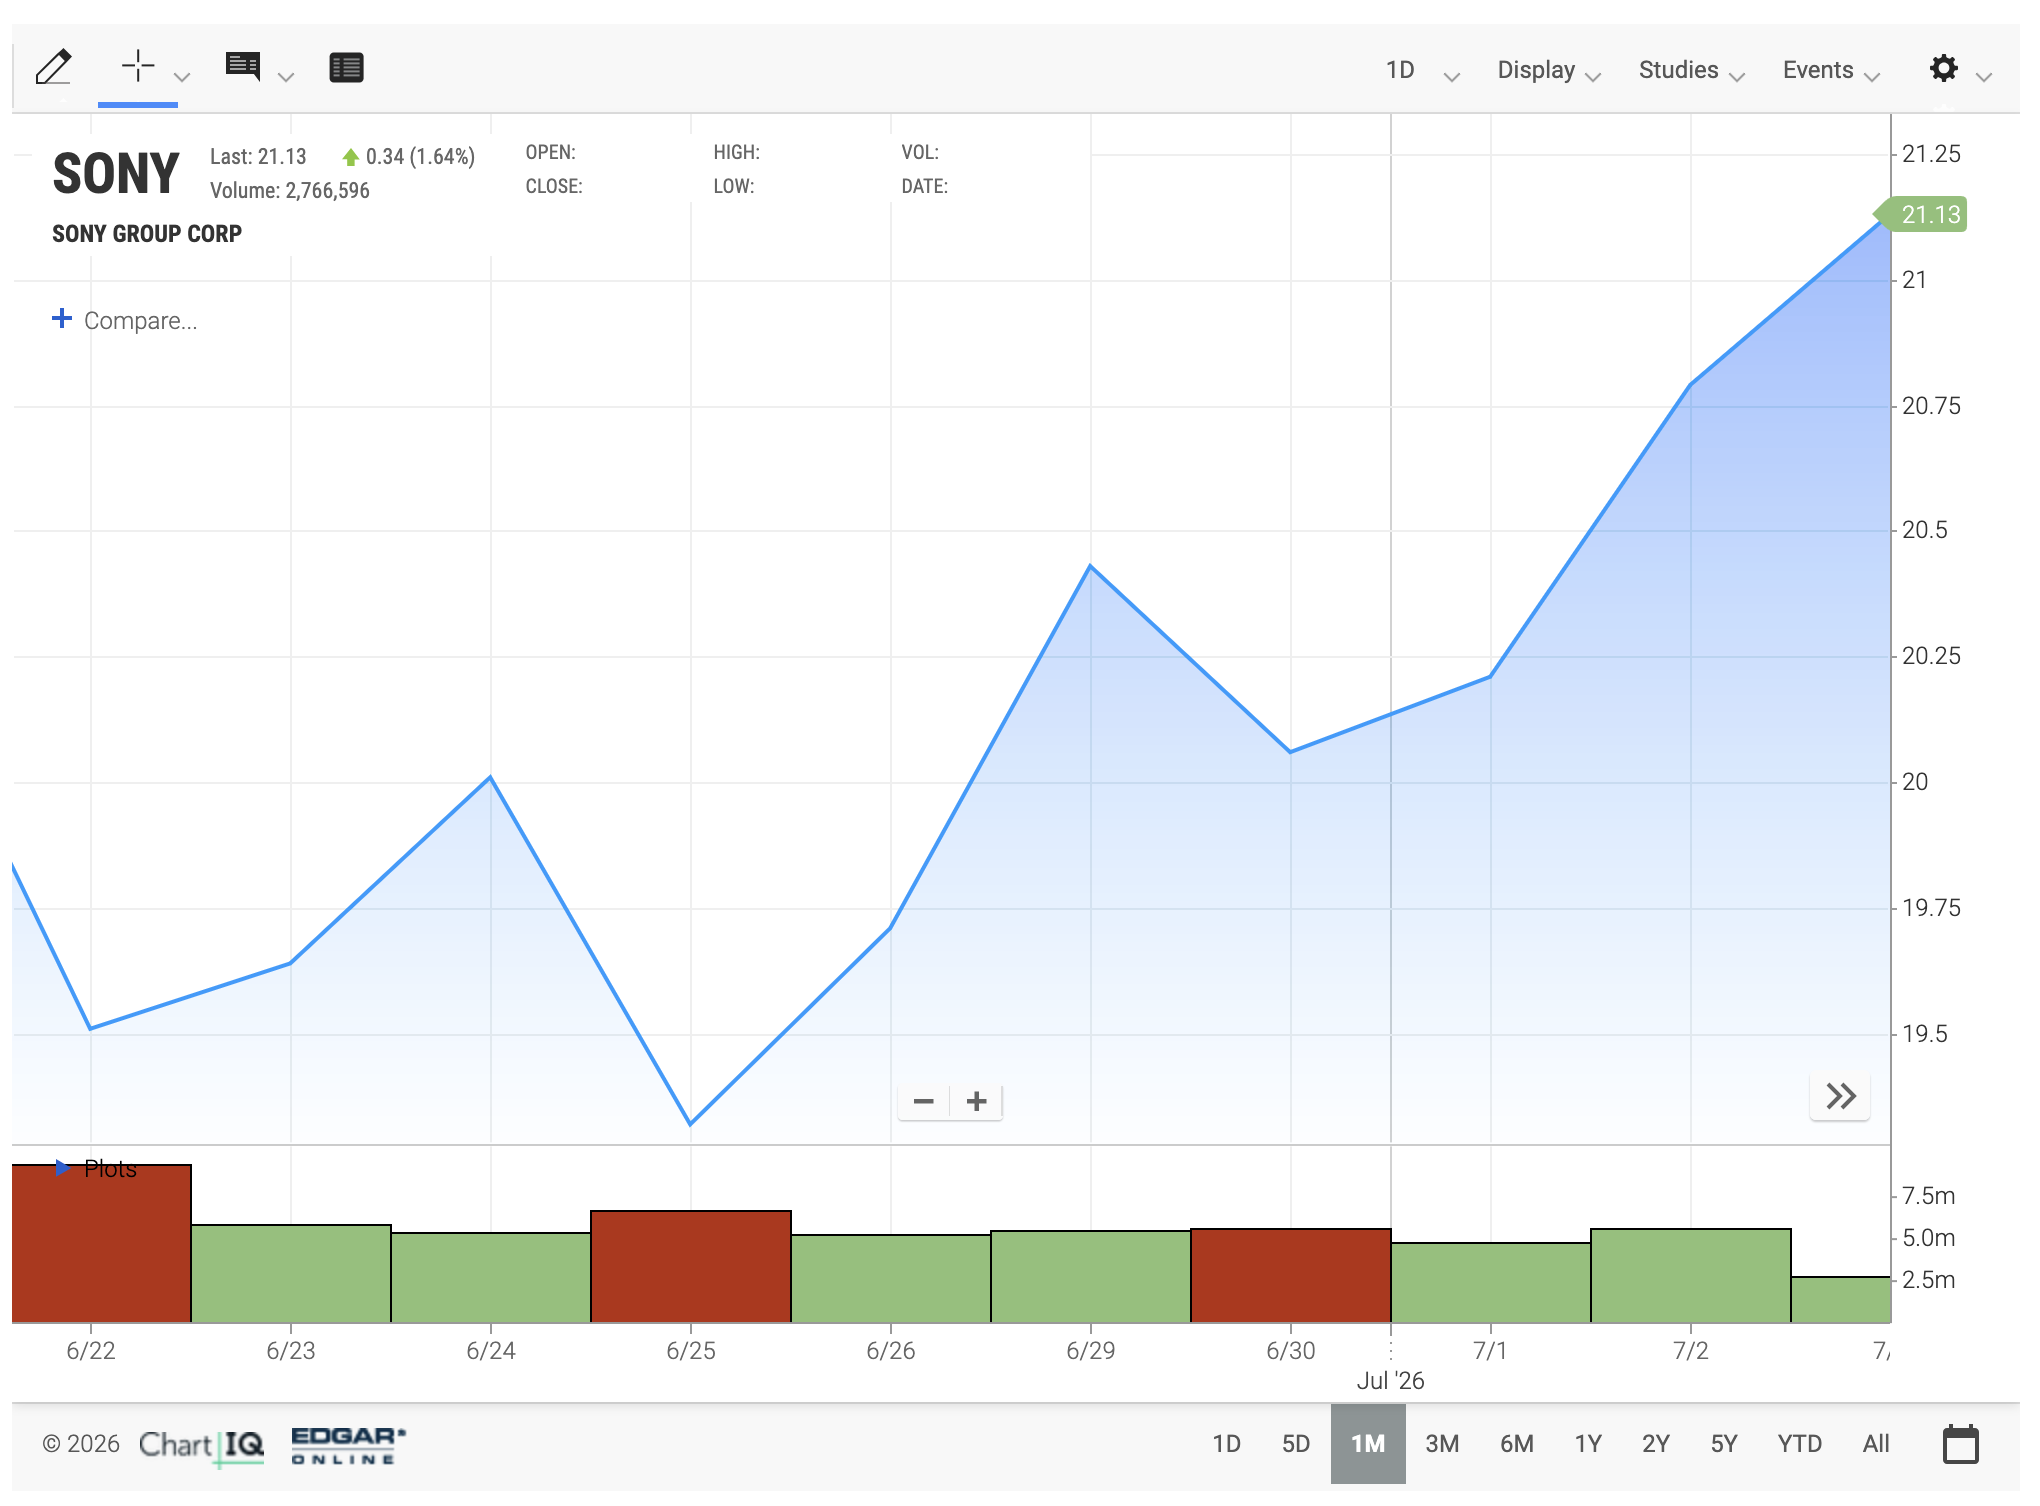Click the SONY ticker symbol

tap(116, 173)
